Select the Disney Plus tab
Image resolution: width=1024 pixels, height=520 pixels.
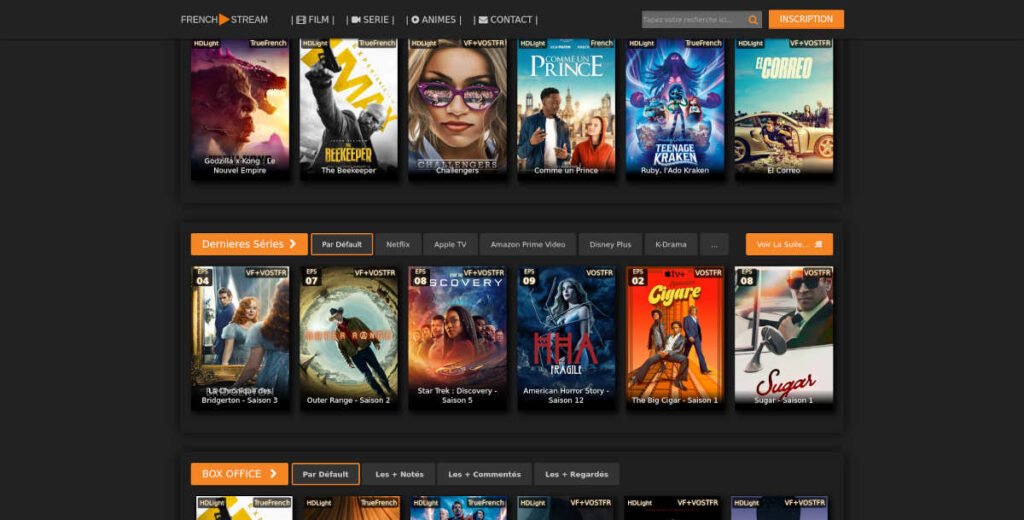pyautogui.click(x=610, y=244)
